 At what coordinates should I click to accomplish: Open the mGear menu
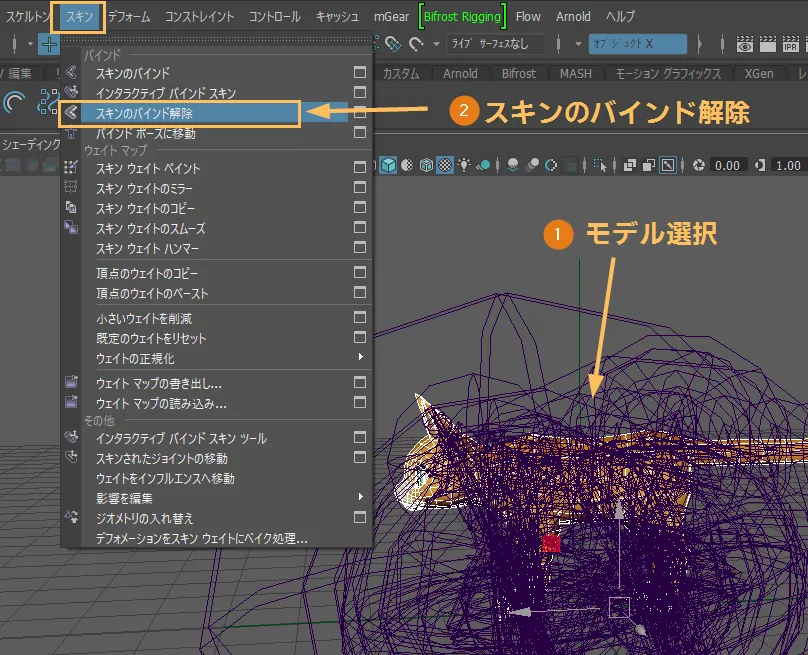coord(391,17)
